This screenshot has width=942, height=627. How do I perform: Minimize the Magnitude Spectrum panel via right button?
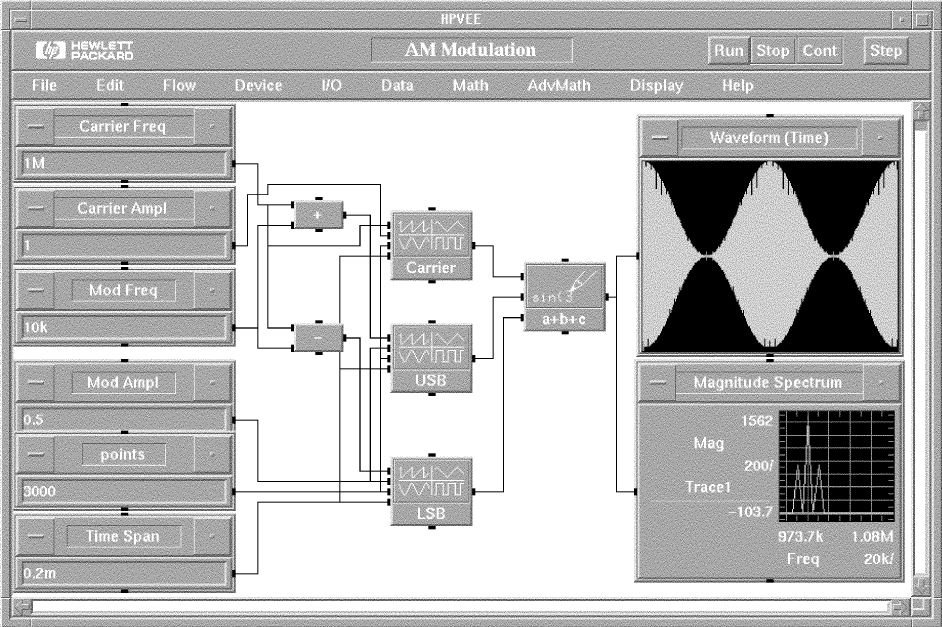click(881, 382)
